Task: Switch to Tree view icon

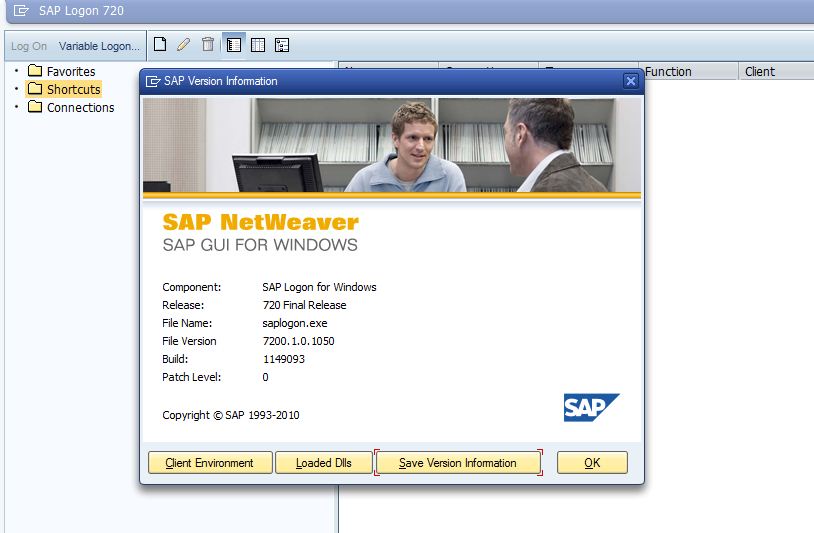Action: tap(282, 45)
